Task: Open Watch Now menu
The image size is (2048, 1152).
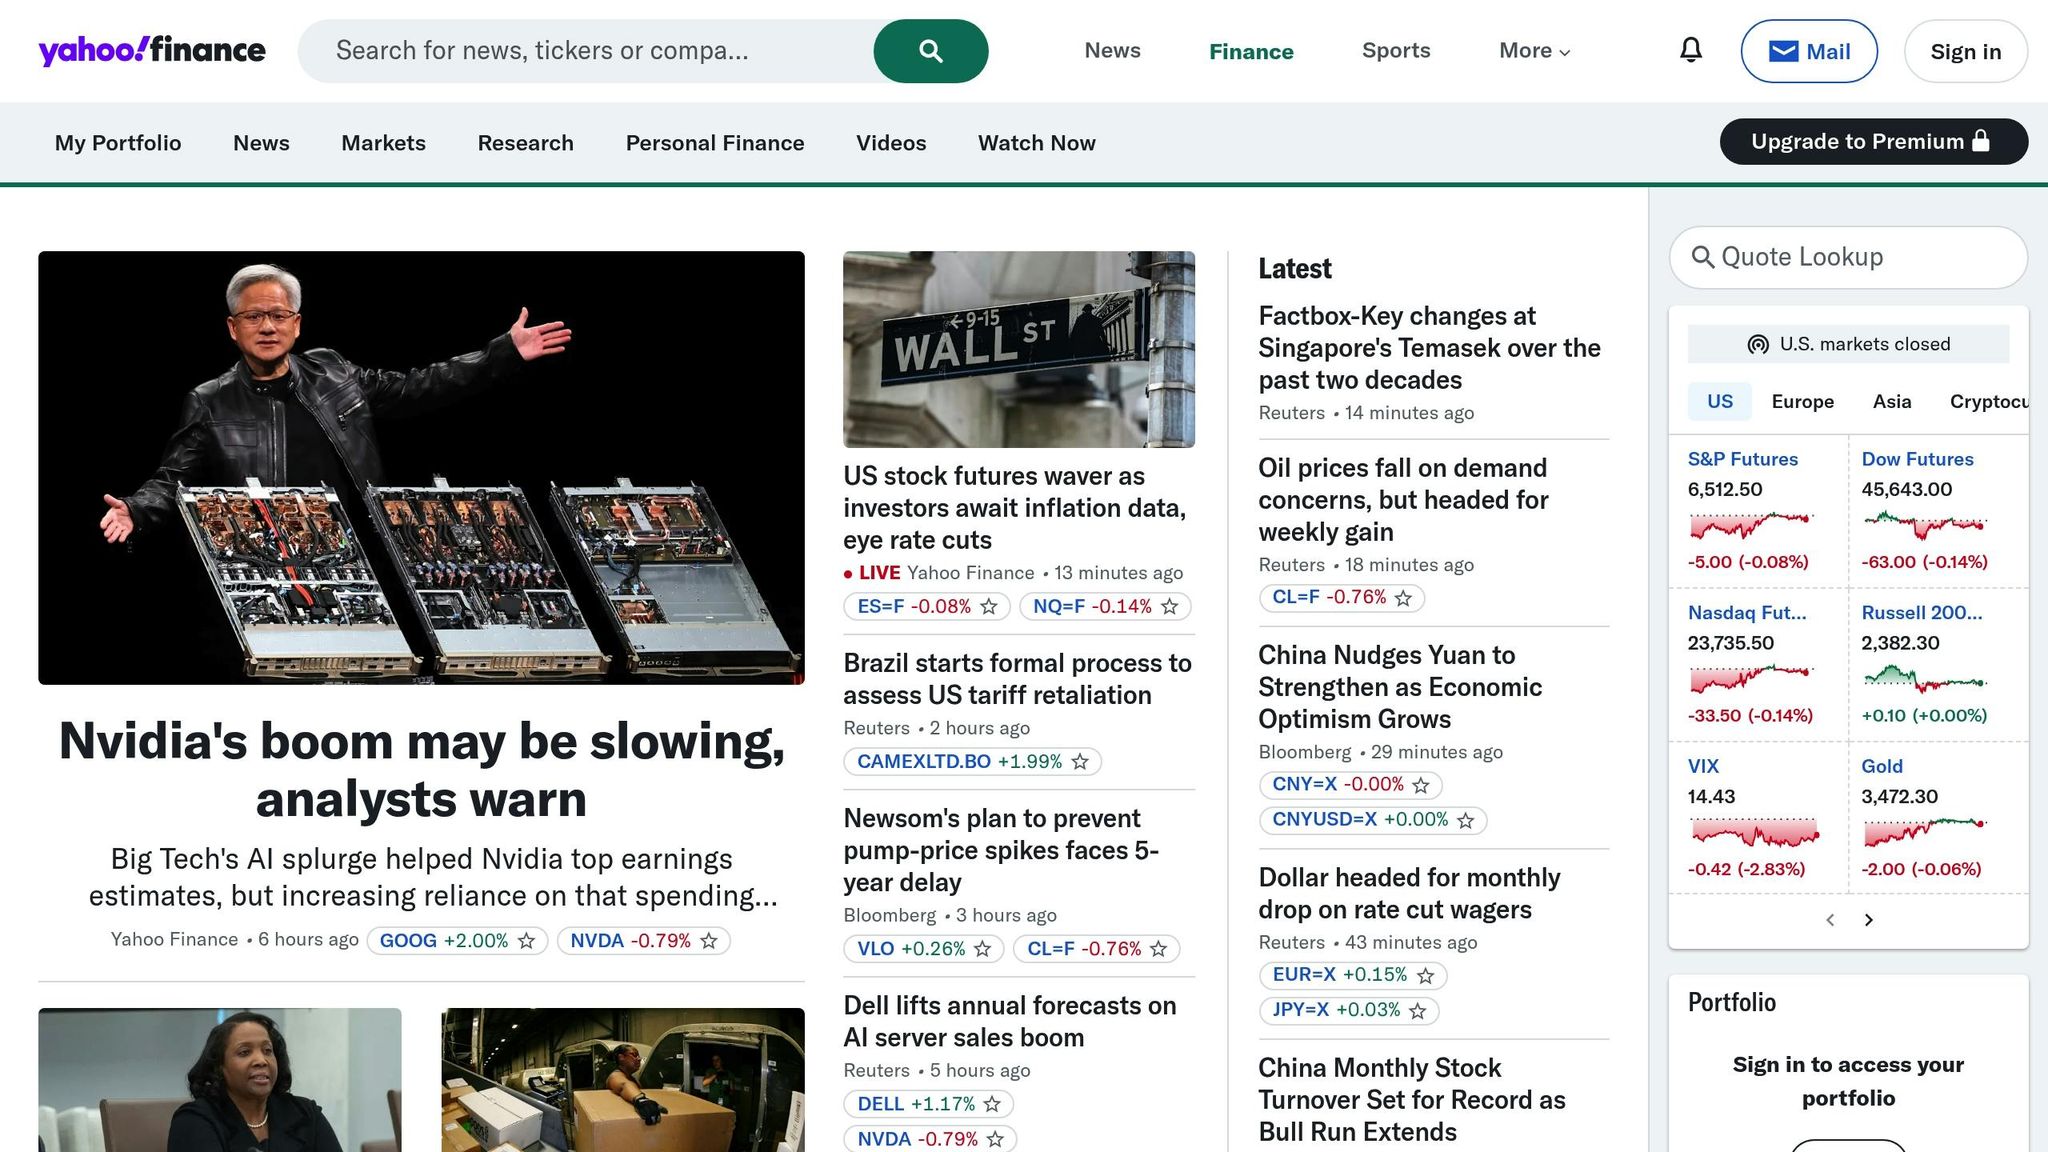Action: pos(1037,143)
